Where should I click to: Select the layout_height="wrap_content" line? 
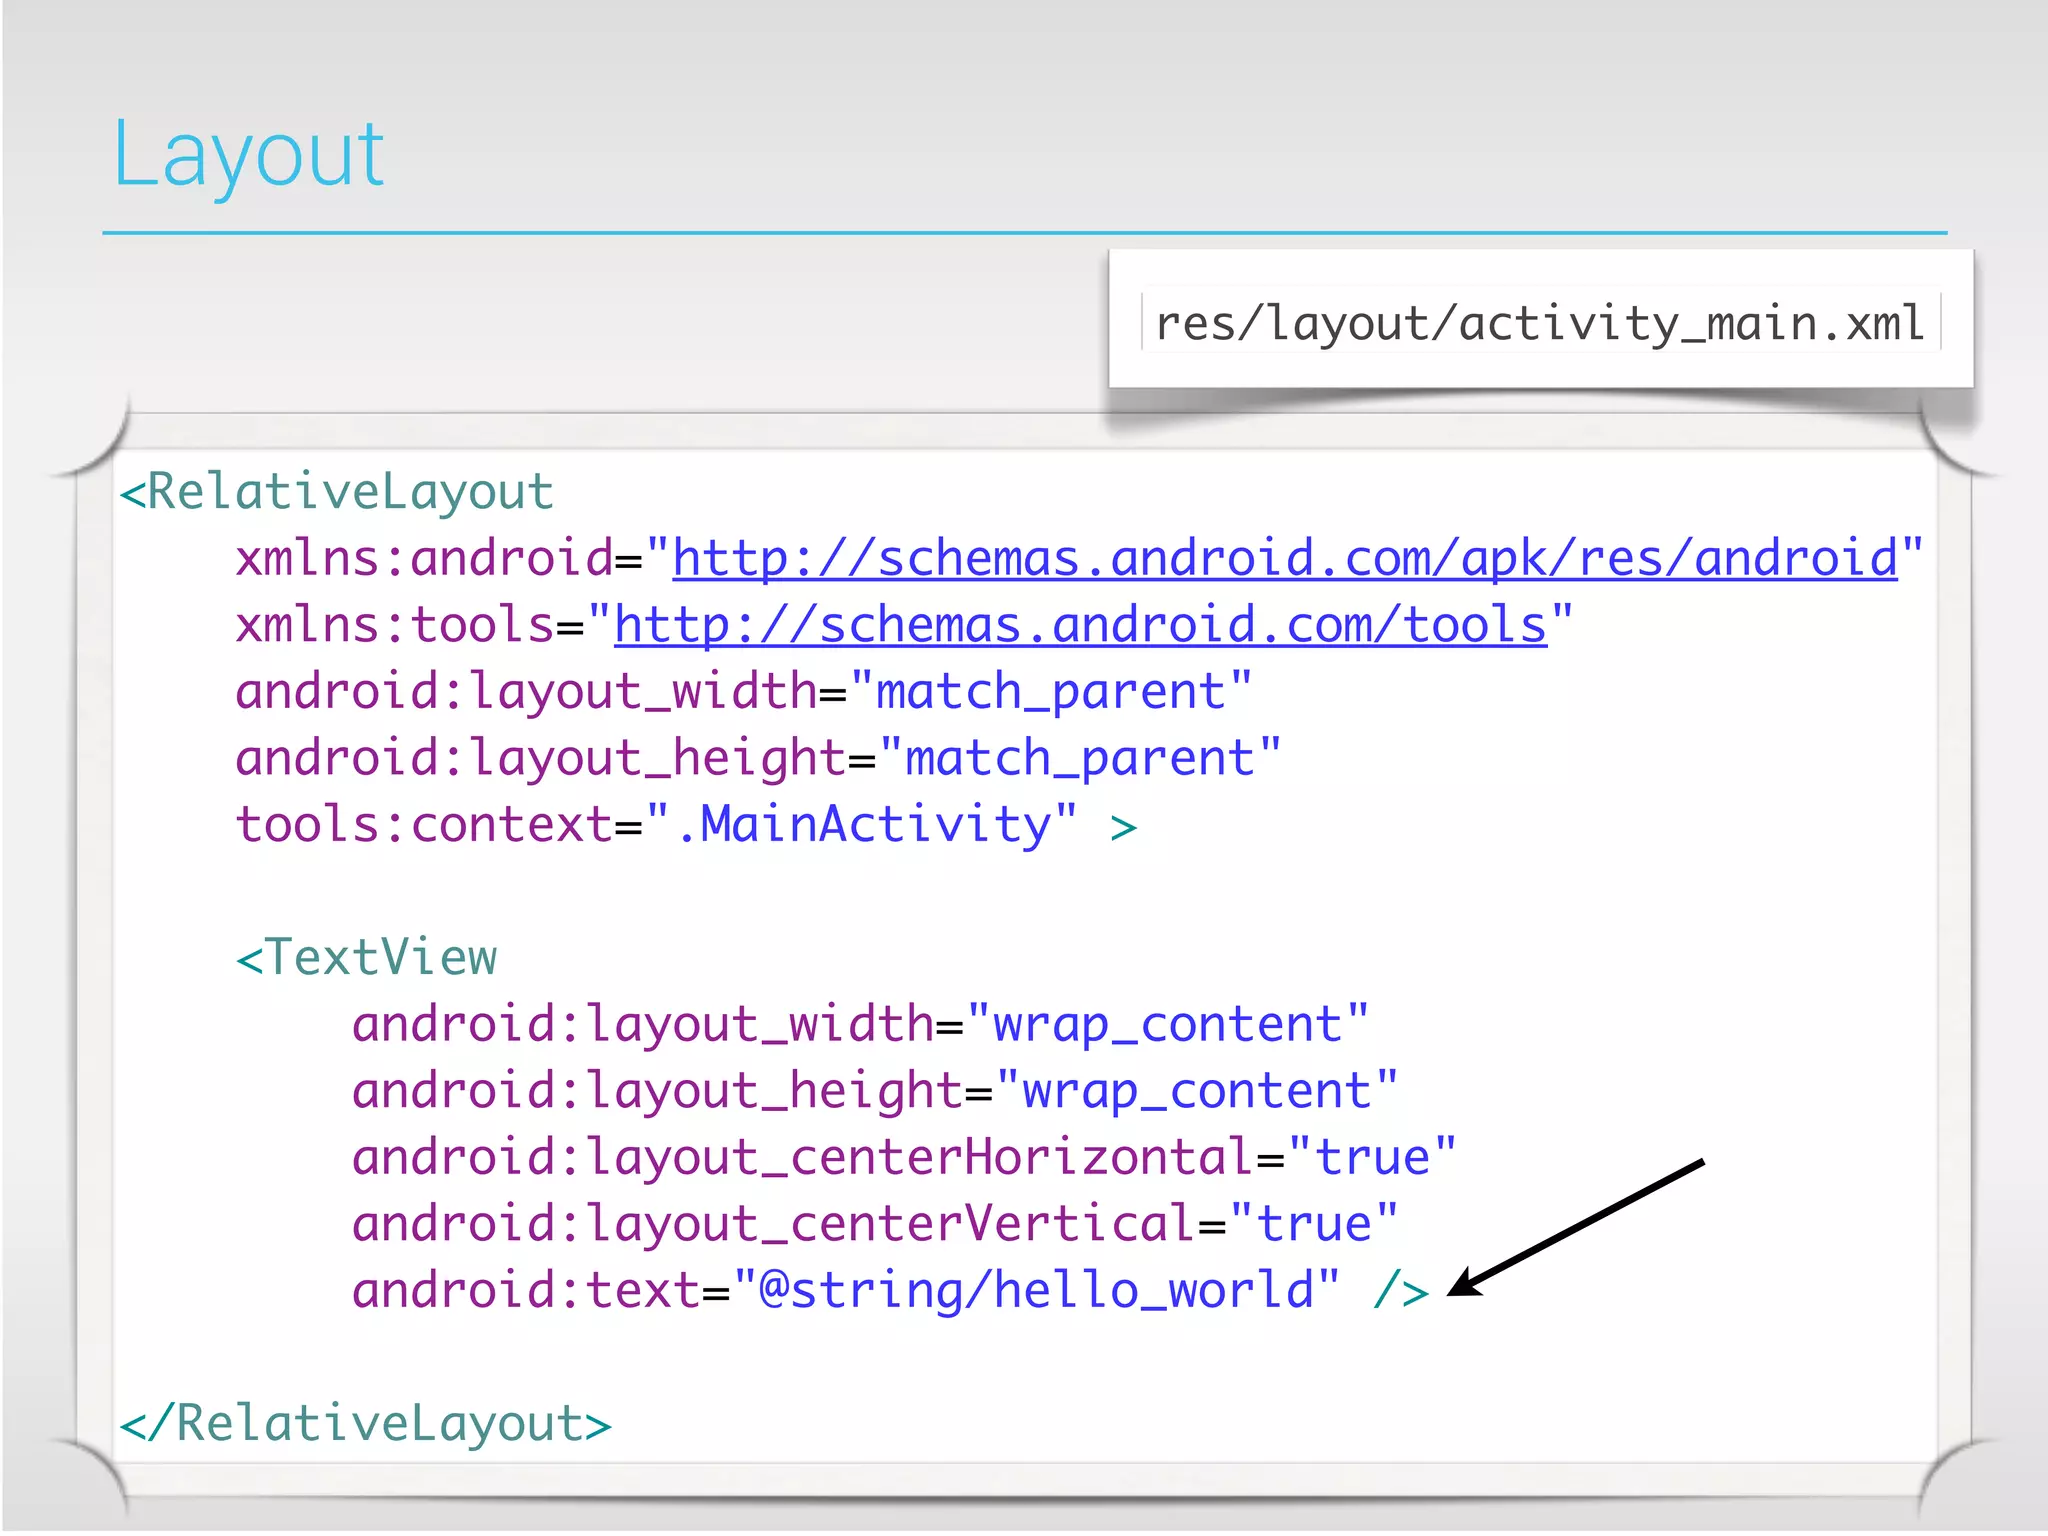point(875,1091)
